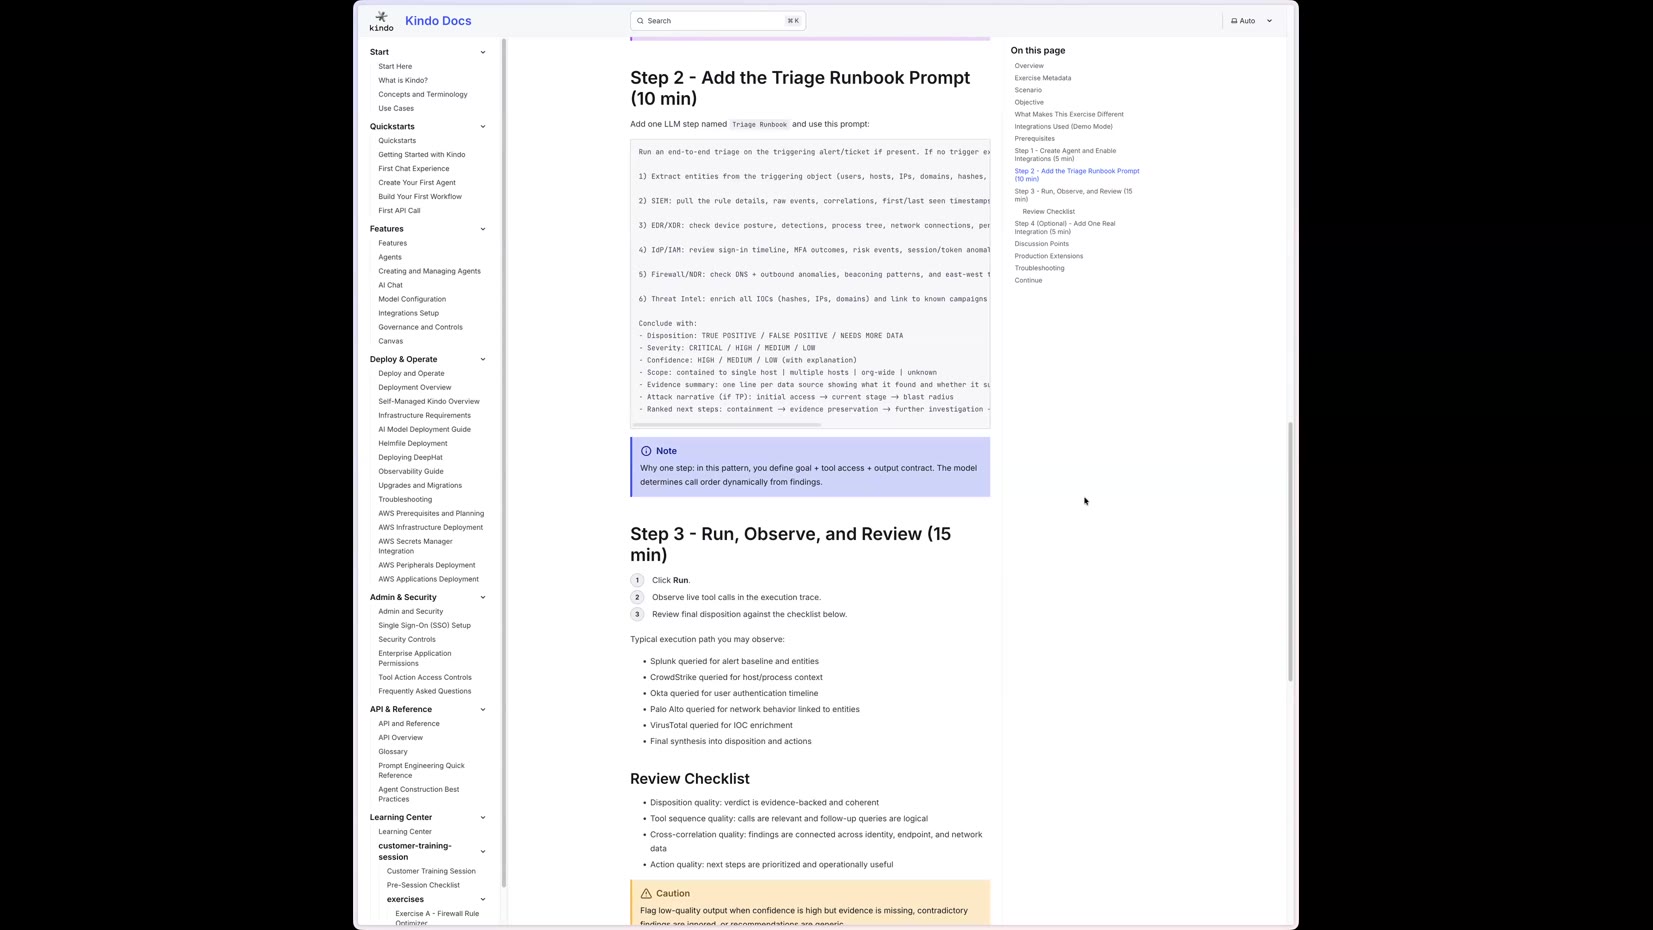Collapse the Deploy & Operate section
This screenshot has height=930, width=1653.
click(483, 359)
